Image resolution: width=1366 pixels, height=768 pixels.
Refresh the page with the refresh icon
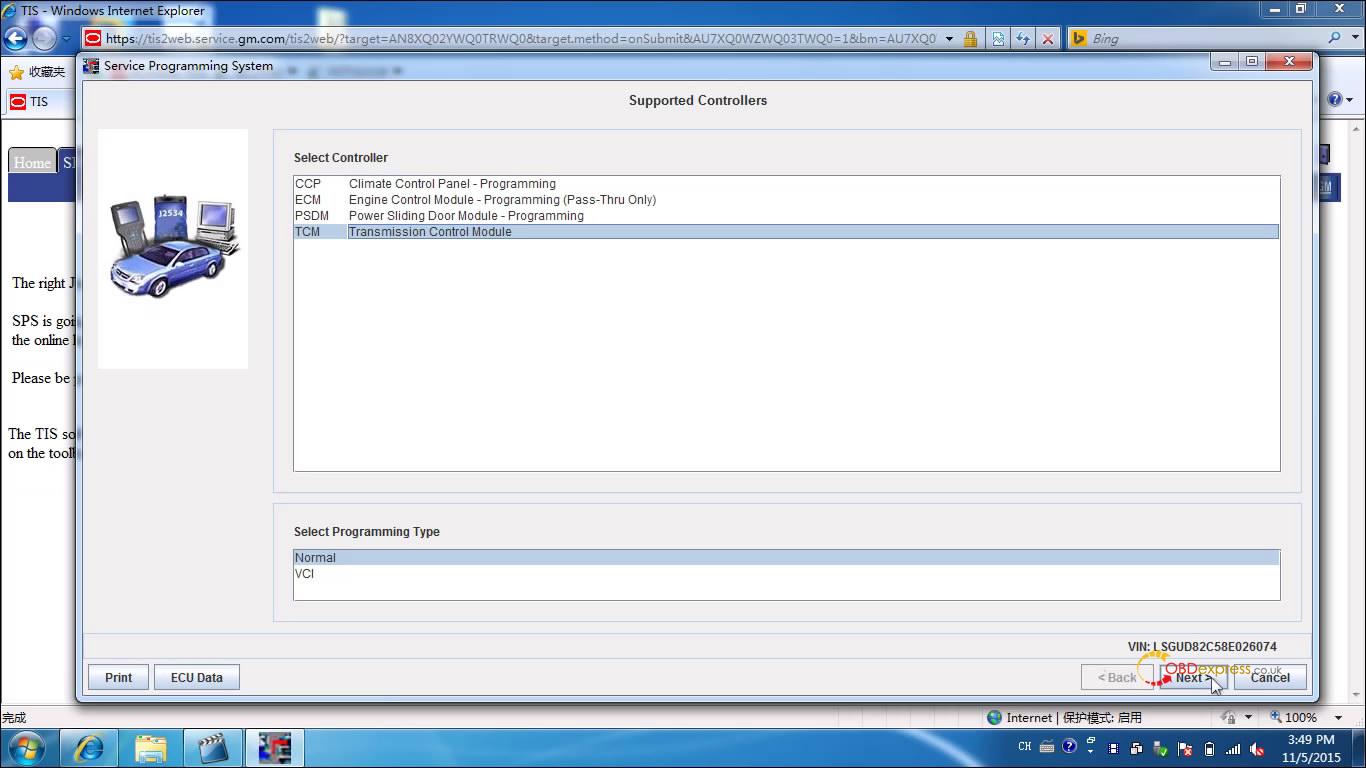pyautogui.click(x=1022, y=39)
